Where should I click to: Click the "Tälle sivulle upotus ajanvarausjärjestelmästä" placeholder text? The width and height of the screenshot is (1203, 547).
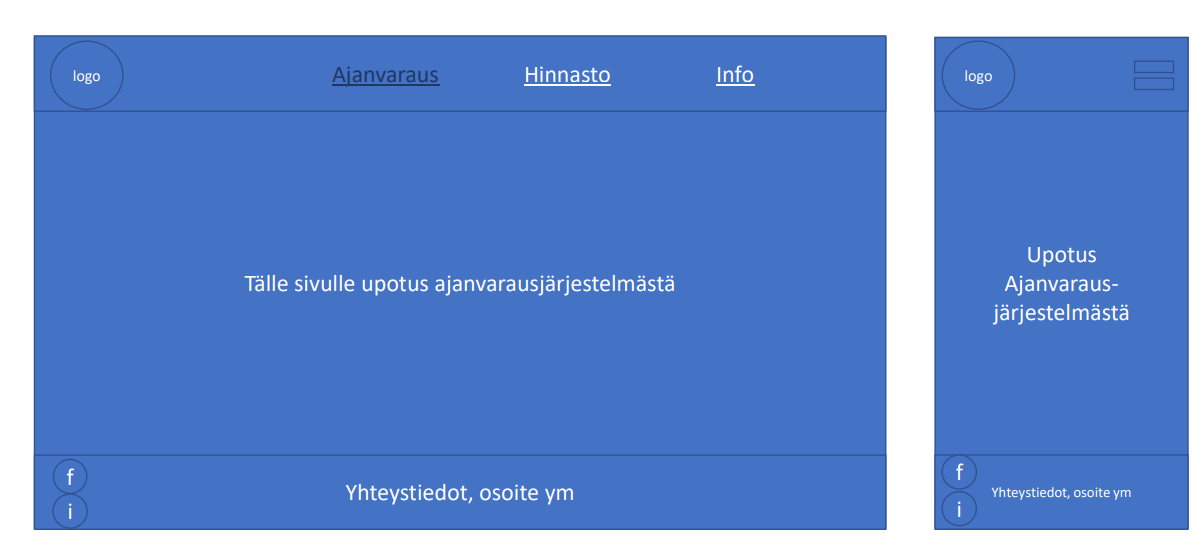[x=460, y=284]
